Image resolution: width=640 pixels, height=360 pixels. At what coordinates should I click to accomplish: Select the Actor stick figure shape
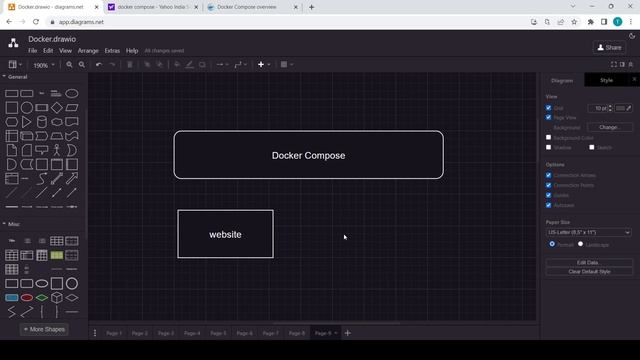[x=57, y=150]
